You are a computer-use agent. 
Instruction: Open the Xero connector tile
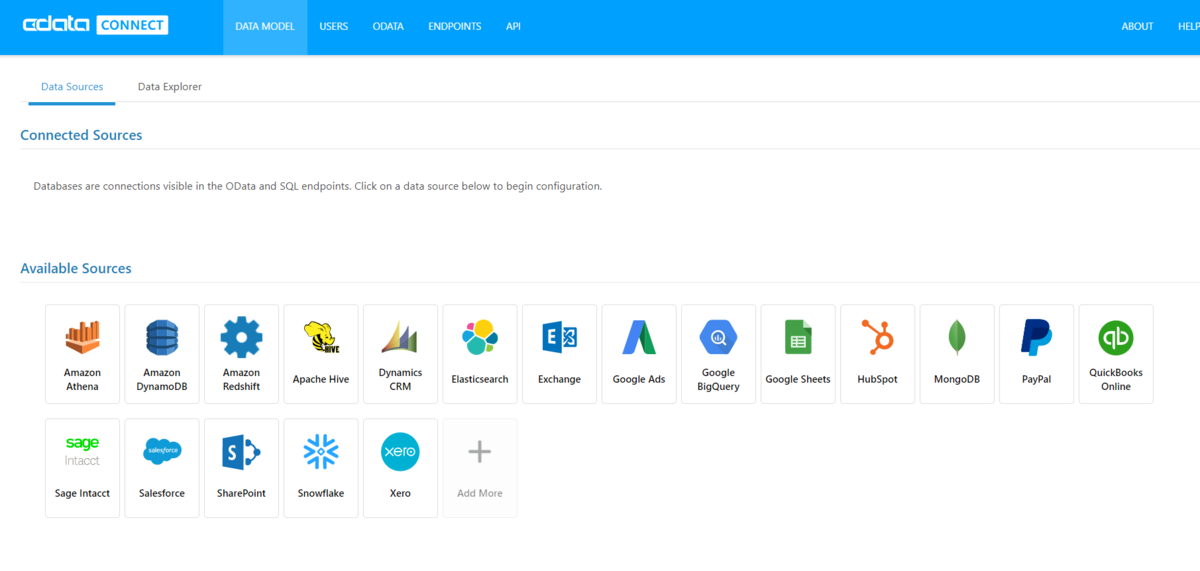[x=400, y=468]
